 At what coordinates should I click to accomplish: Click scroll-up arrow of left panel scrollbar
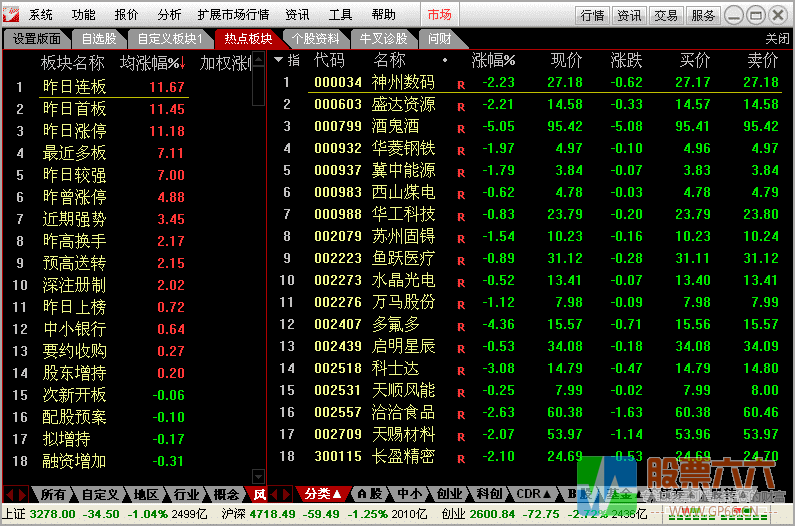coord(259,59)
